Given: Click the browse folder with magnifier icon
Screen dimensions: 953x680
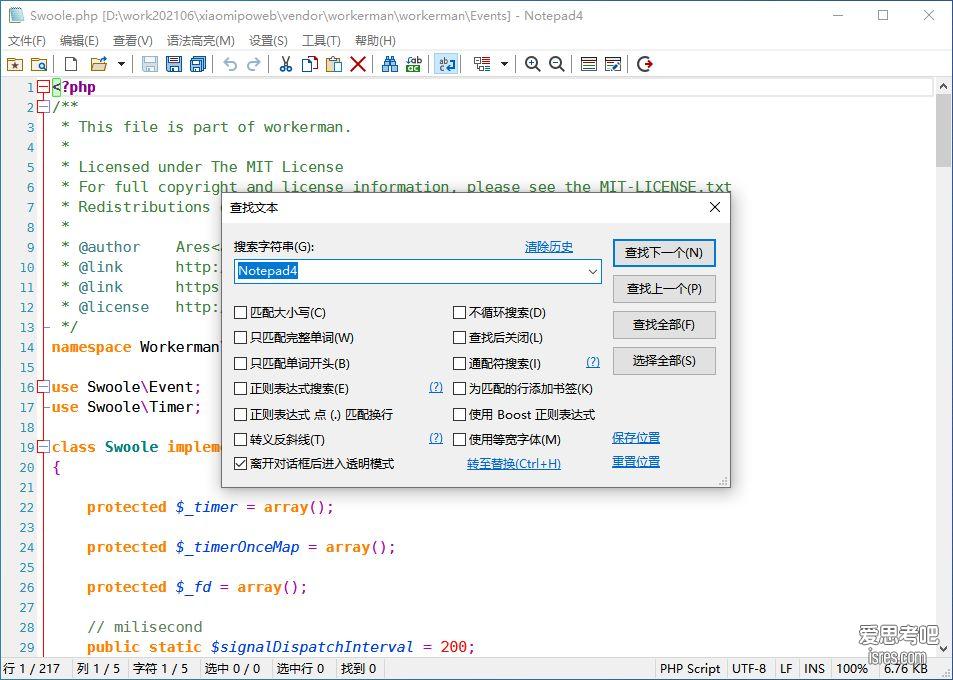Looking at the screenshot, I should click(39, 64).
